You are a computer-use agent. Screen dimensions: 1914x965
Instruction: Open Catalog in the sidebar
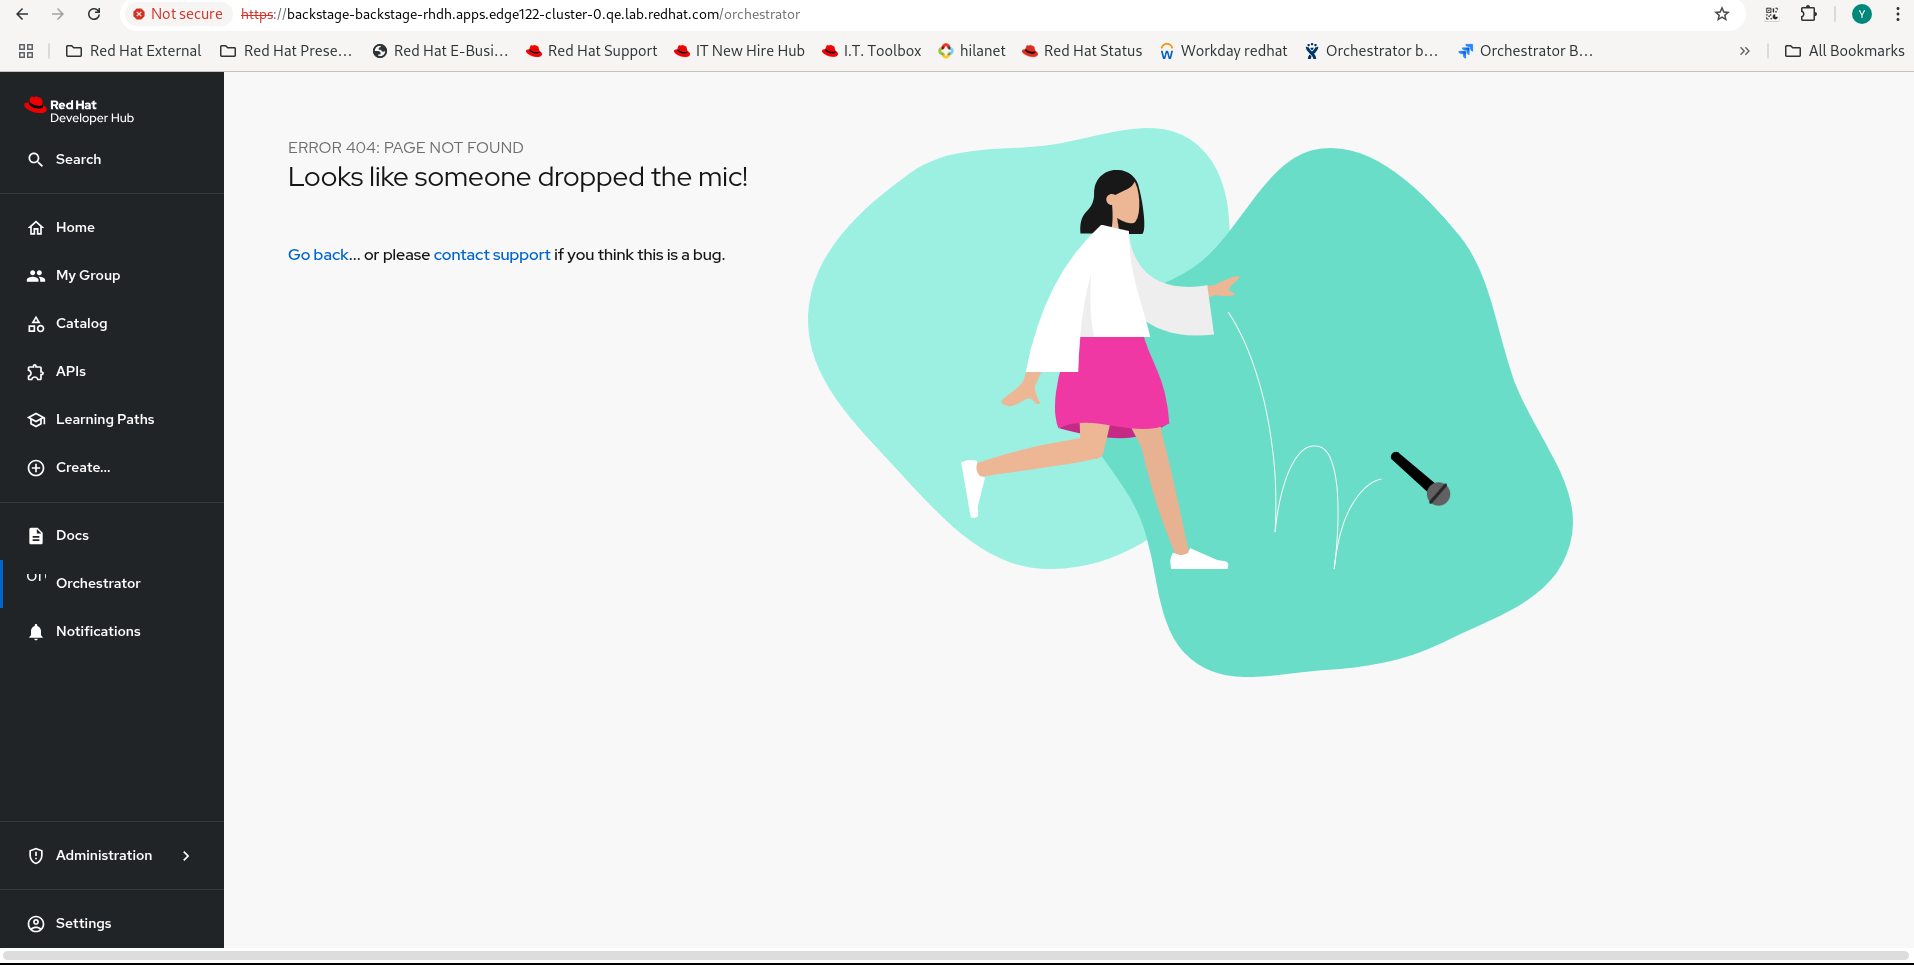(x=112, y=323)
